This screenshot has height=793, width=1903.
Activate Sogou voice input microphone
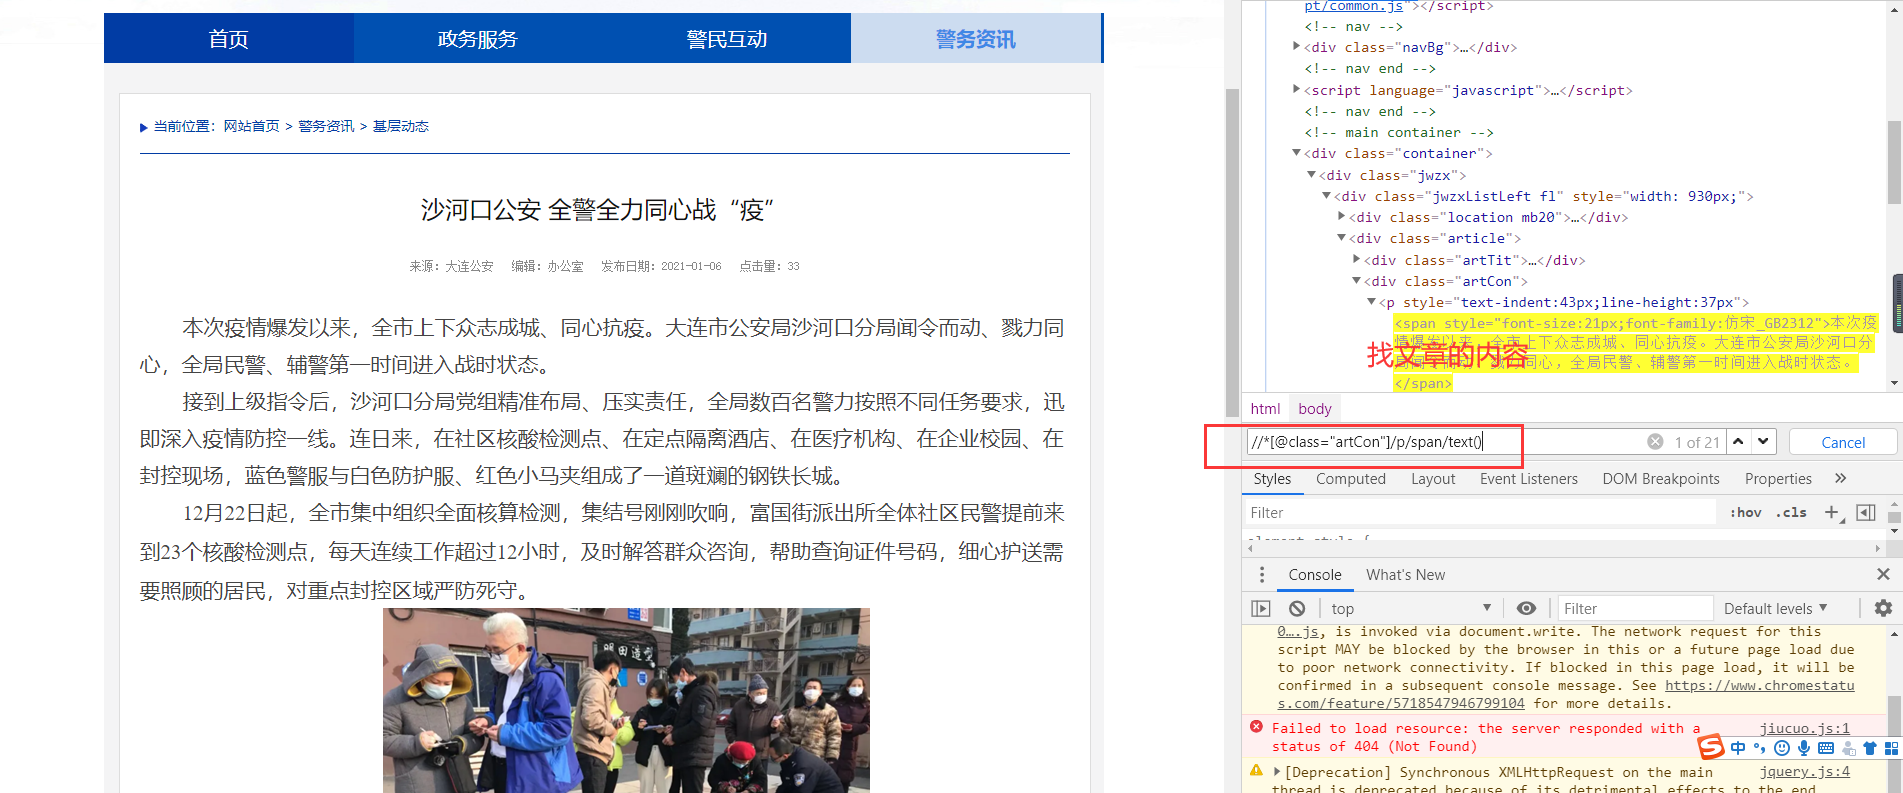coord(1804,748)
